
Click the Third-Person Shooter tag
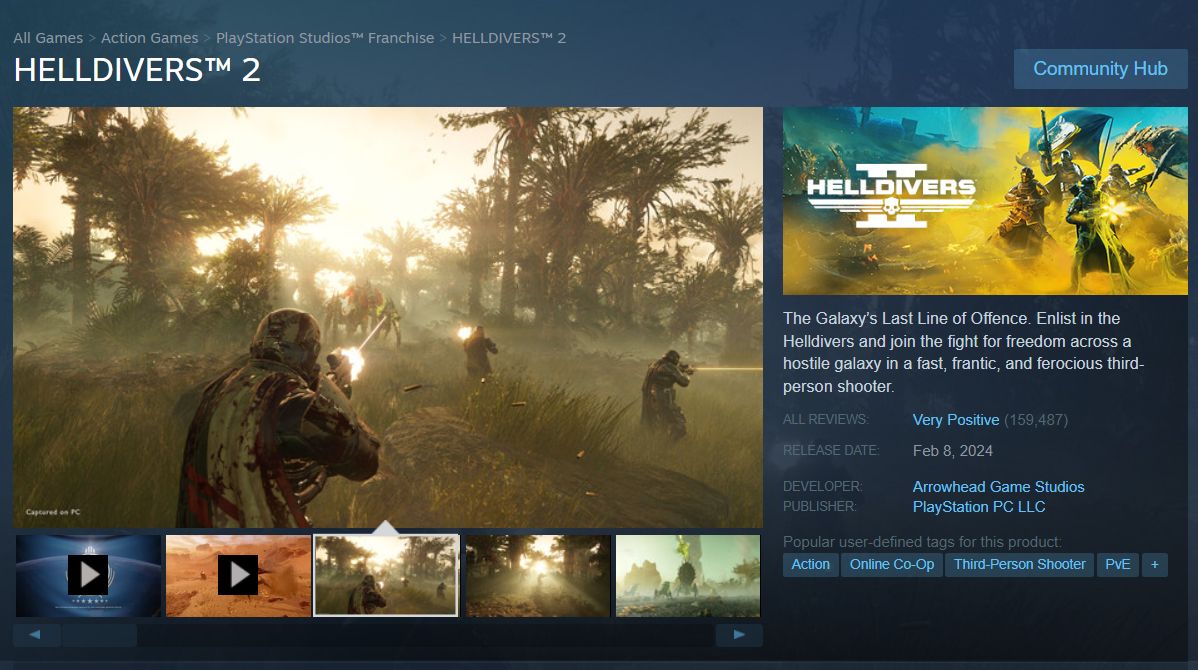pos(1019,564)
